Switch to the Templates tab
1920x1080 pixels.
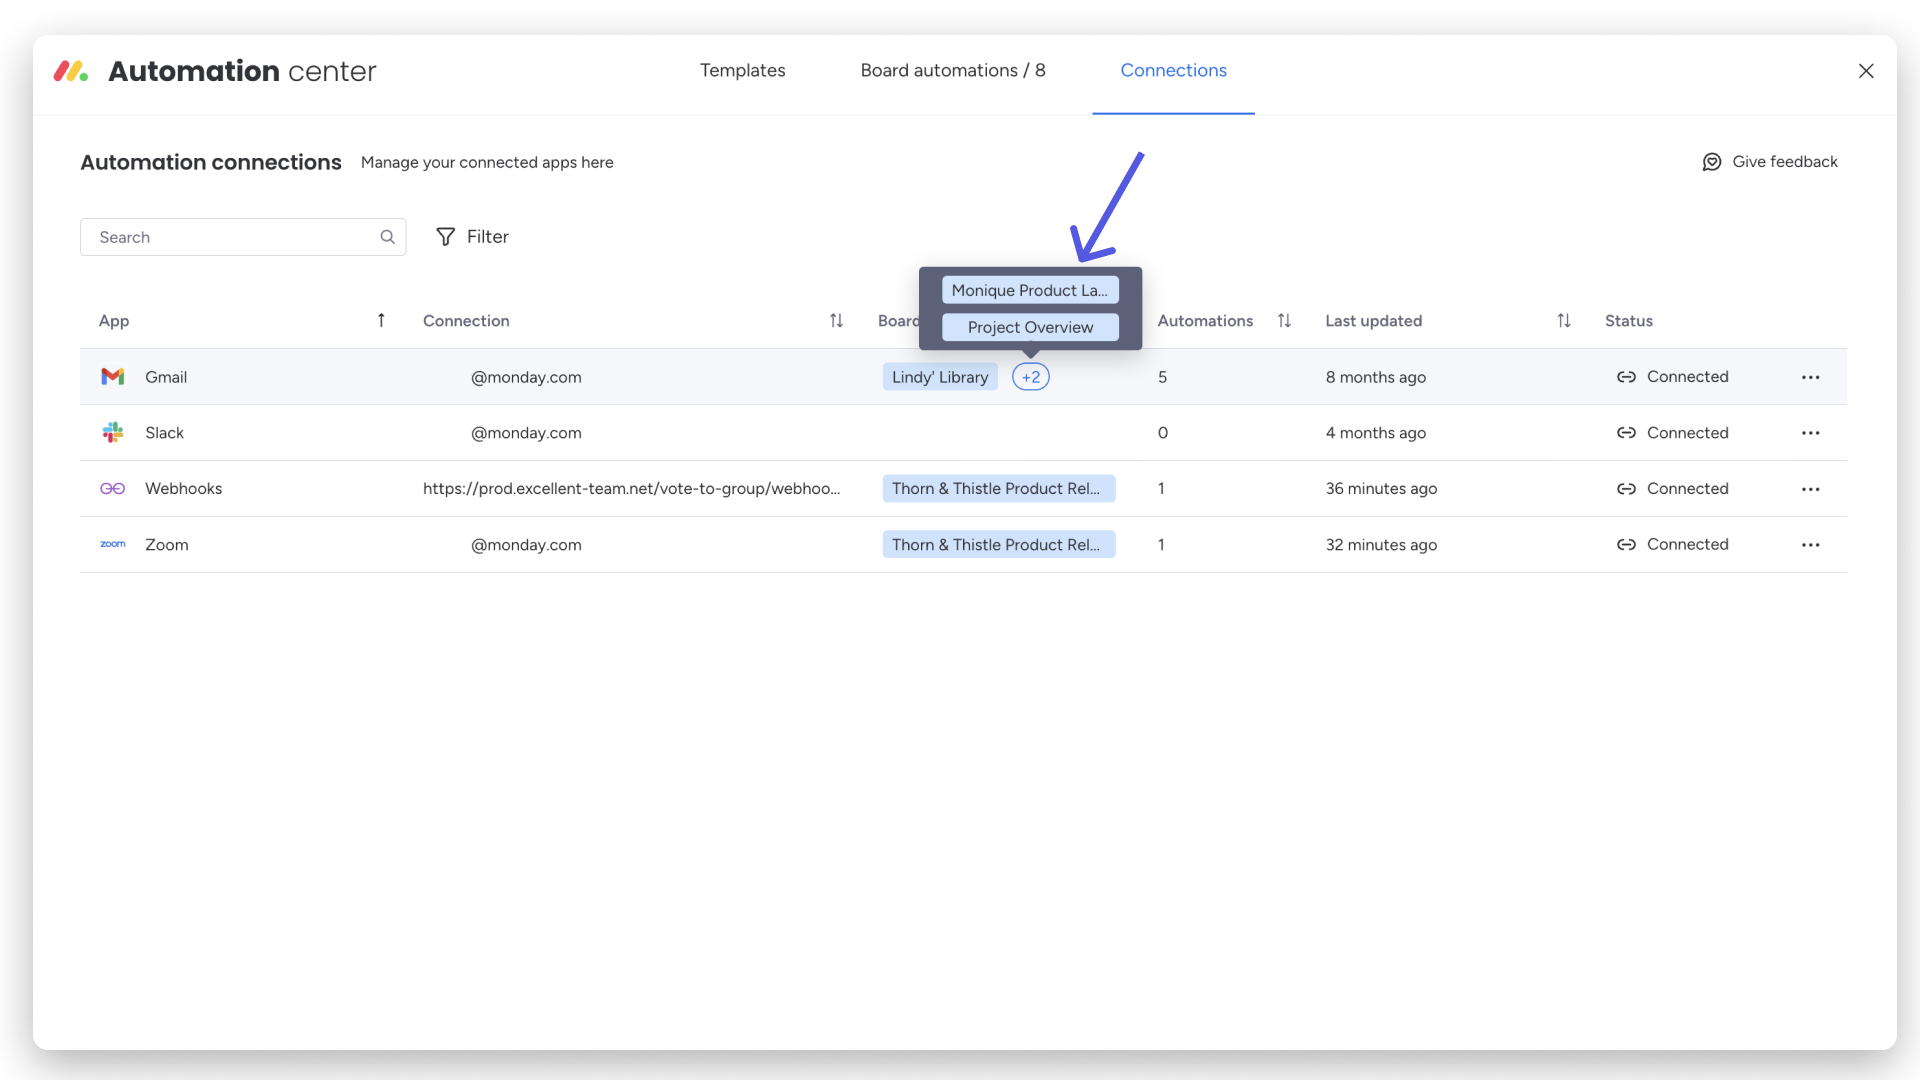tap(742, 70)
